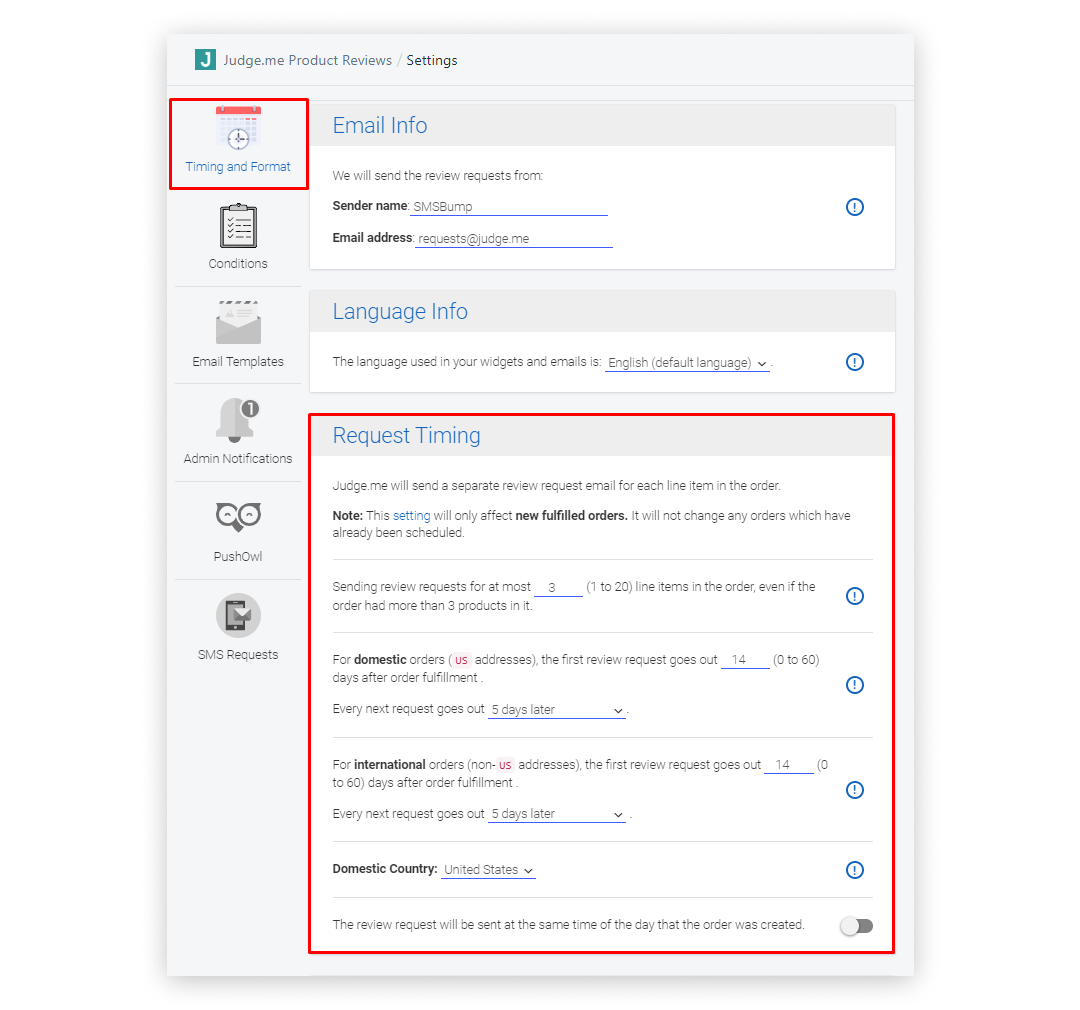1080x1010 pixels.
Task: Click the info icon for domestic orders
Action: (855, 685)
